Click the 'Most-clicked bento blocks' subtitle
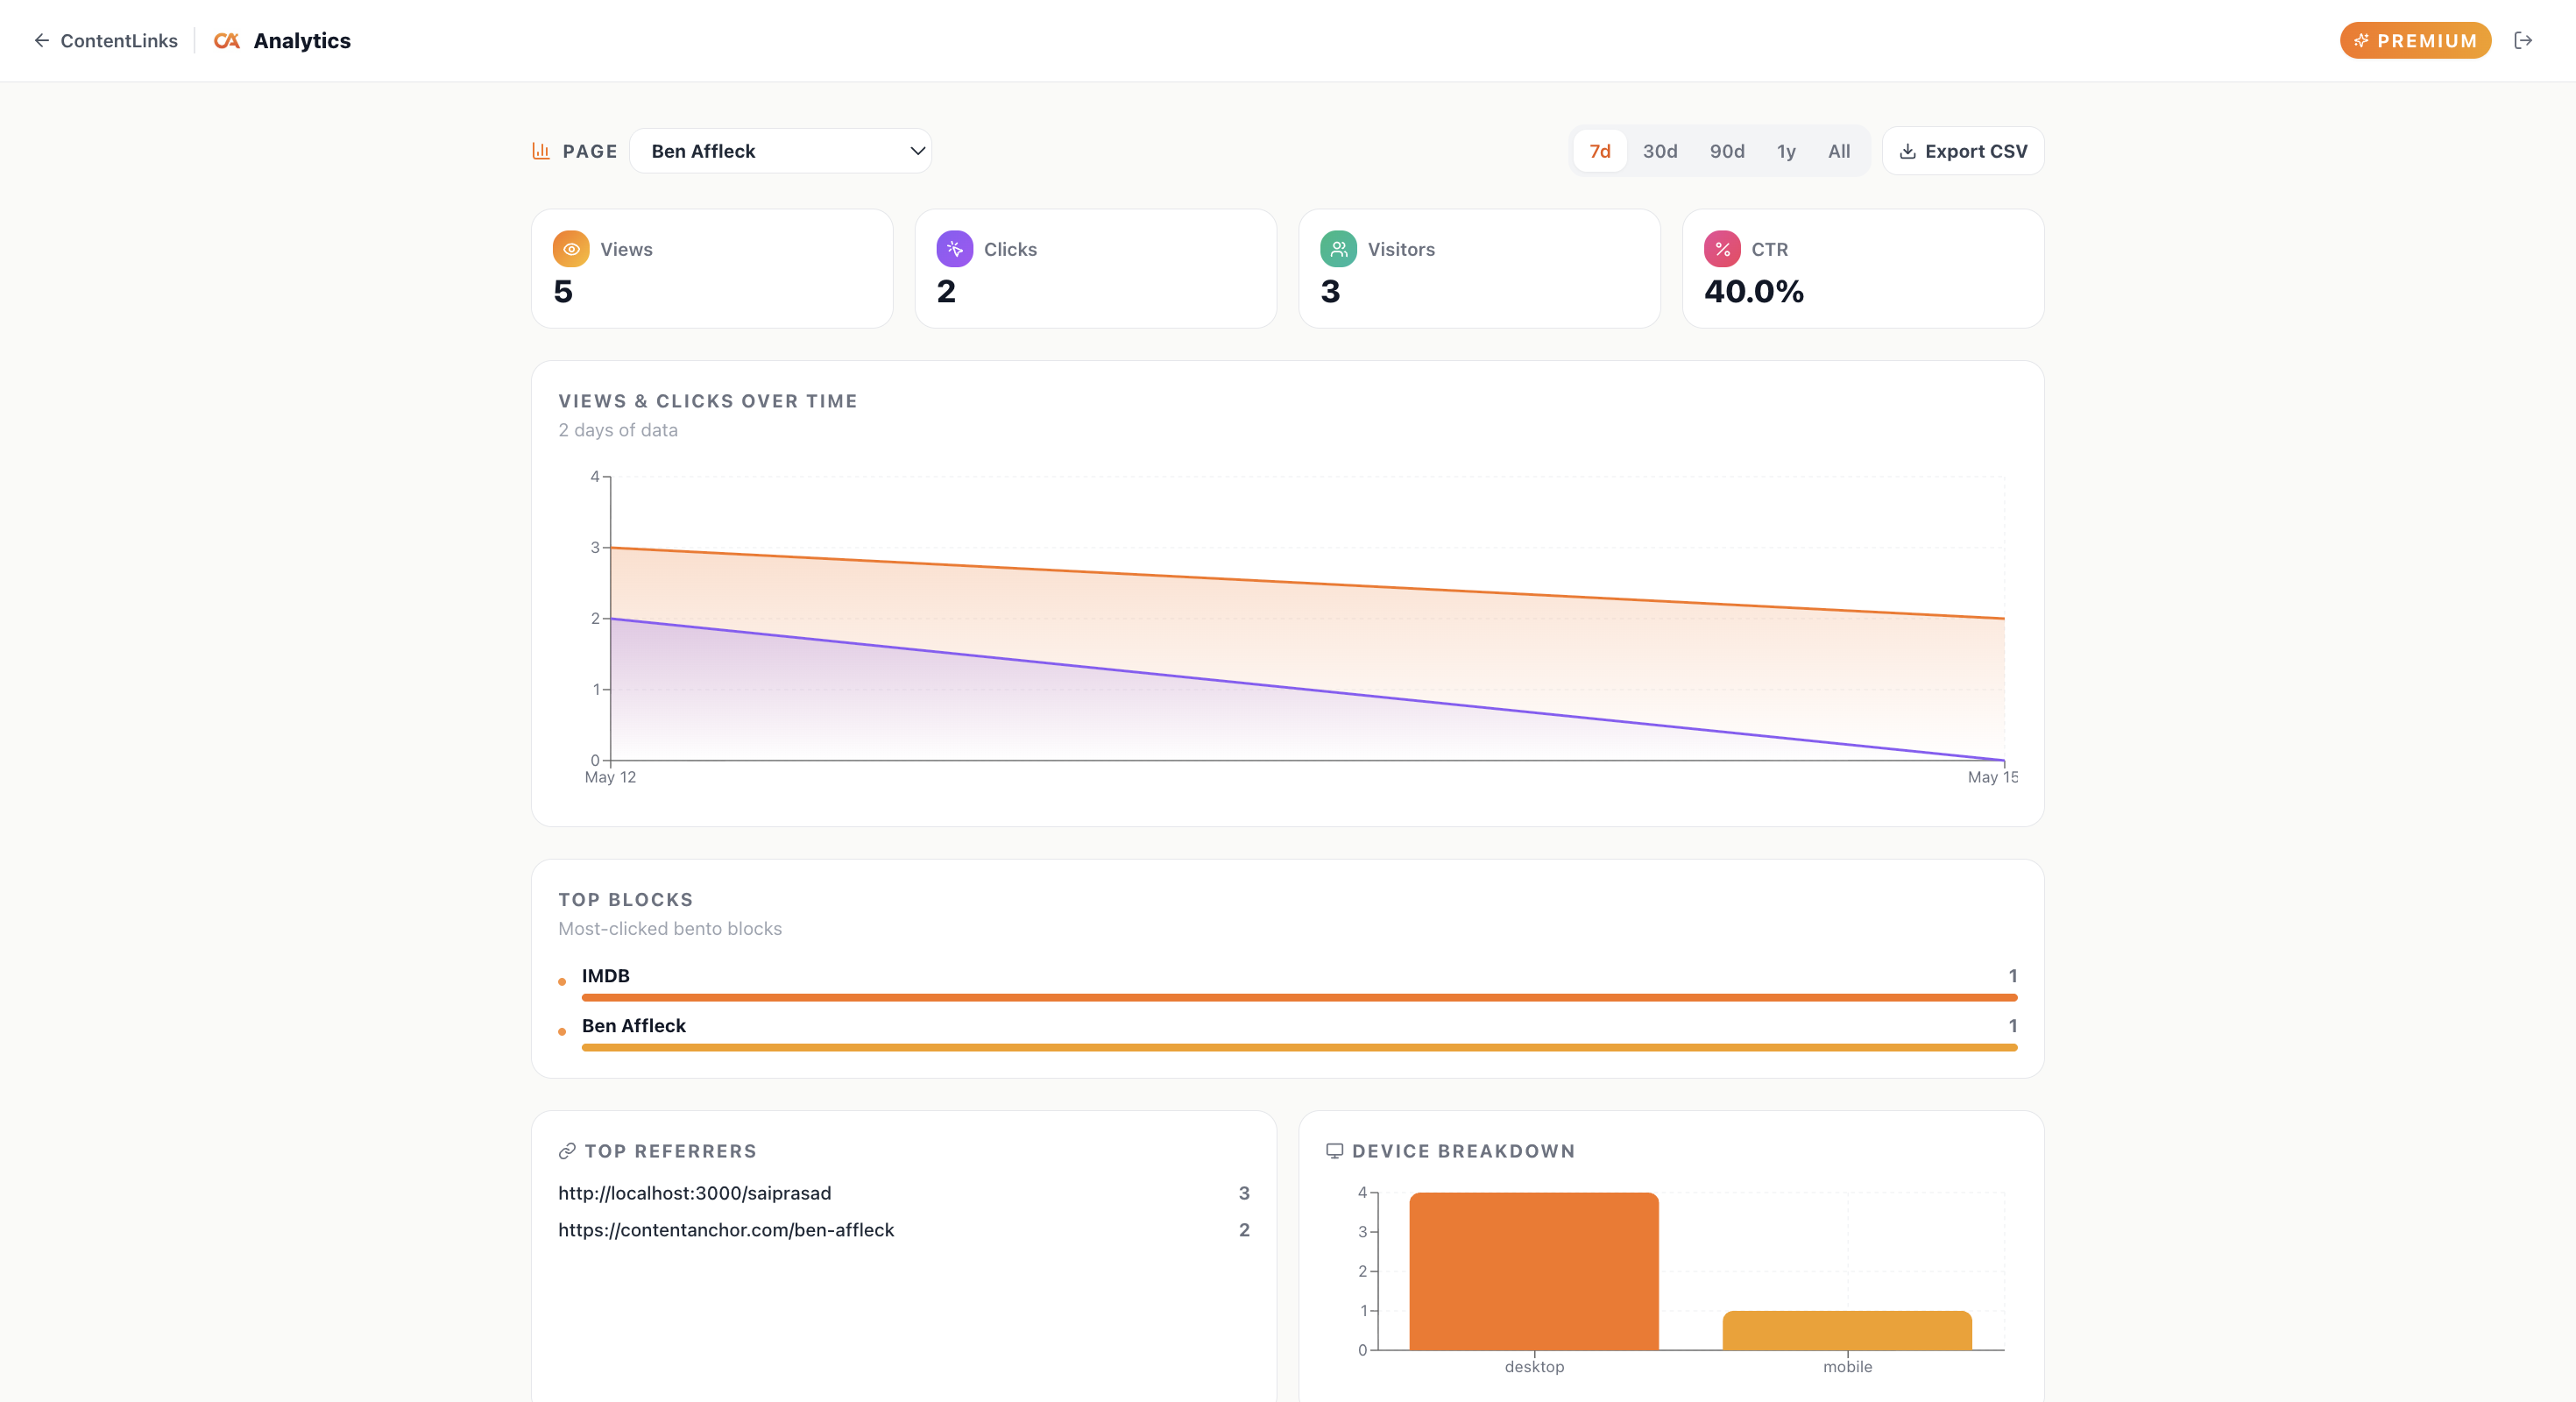The height and width of the screenshot is (1402, 2576). tap(670, 929)
